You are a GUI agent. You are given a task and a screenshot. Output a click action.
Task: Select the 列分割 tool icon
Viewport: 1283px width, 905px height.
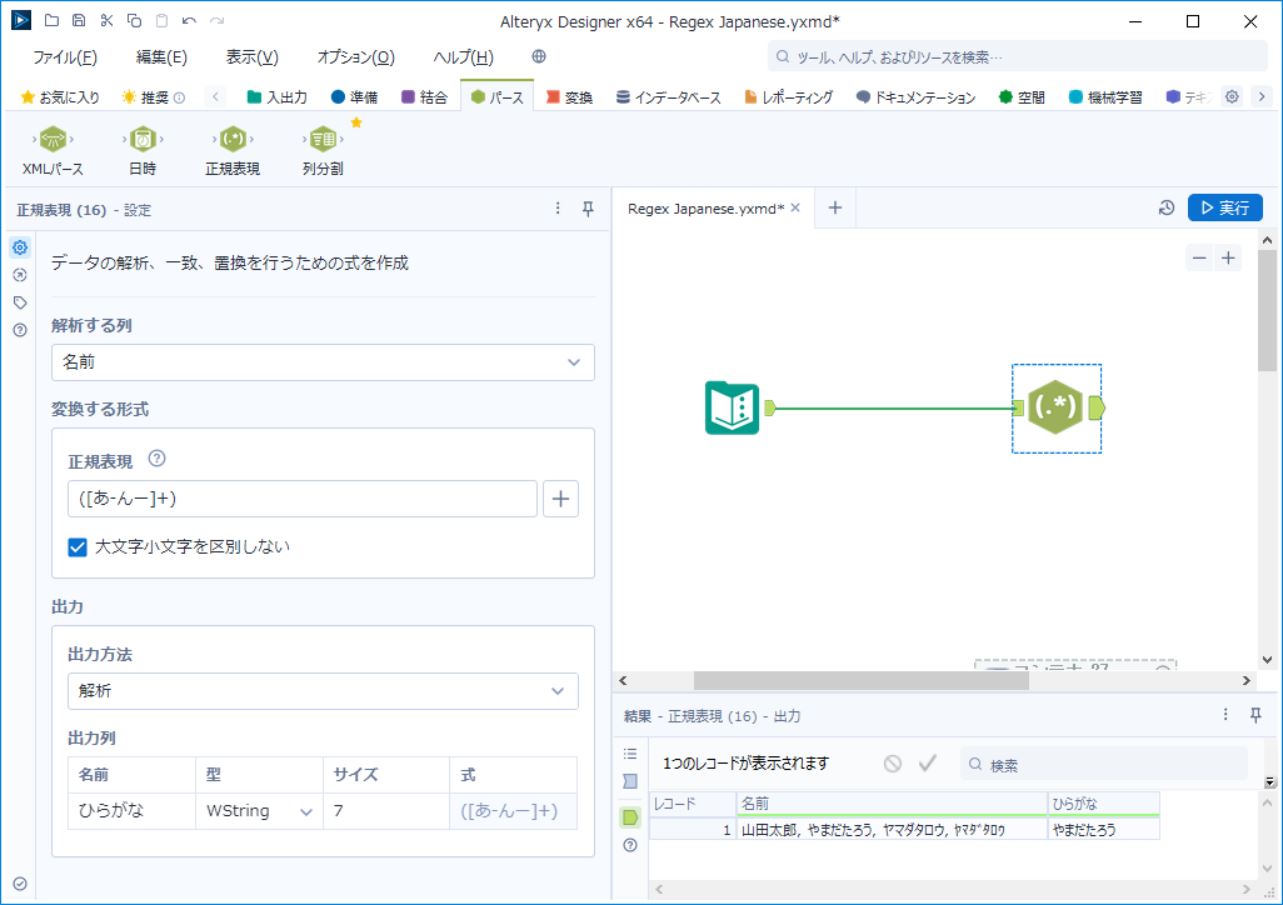322,139
